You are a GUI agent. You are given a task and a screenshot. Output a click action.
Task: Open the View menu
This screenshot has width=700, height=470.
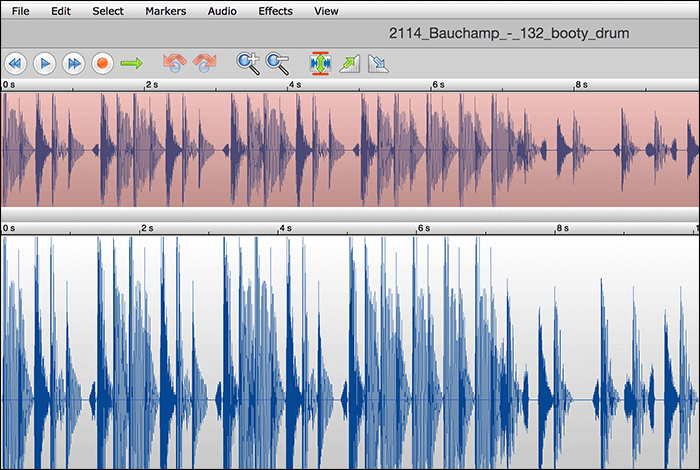(x=326, y=11)
